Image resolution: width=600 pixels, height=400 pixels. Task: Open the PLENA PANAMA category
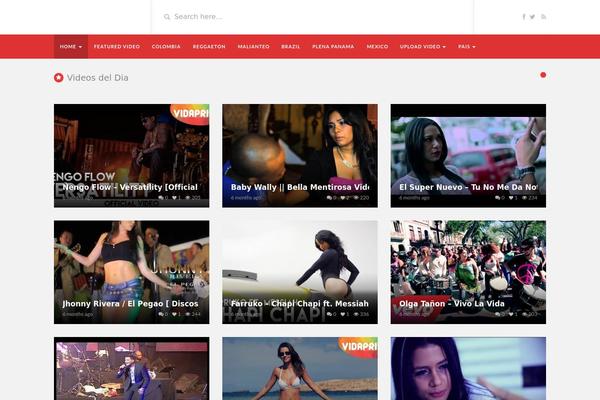[x=333, y=47]
